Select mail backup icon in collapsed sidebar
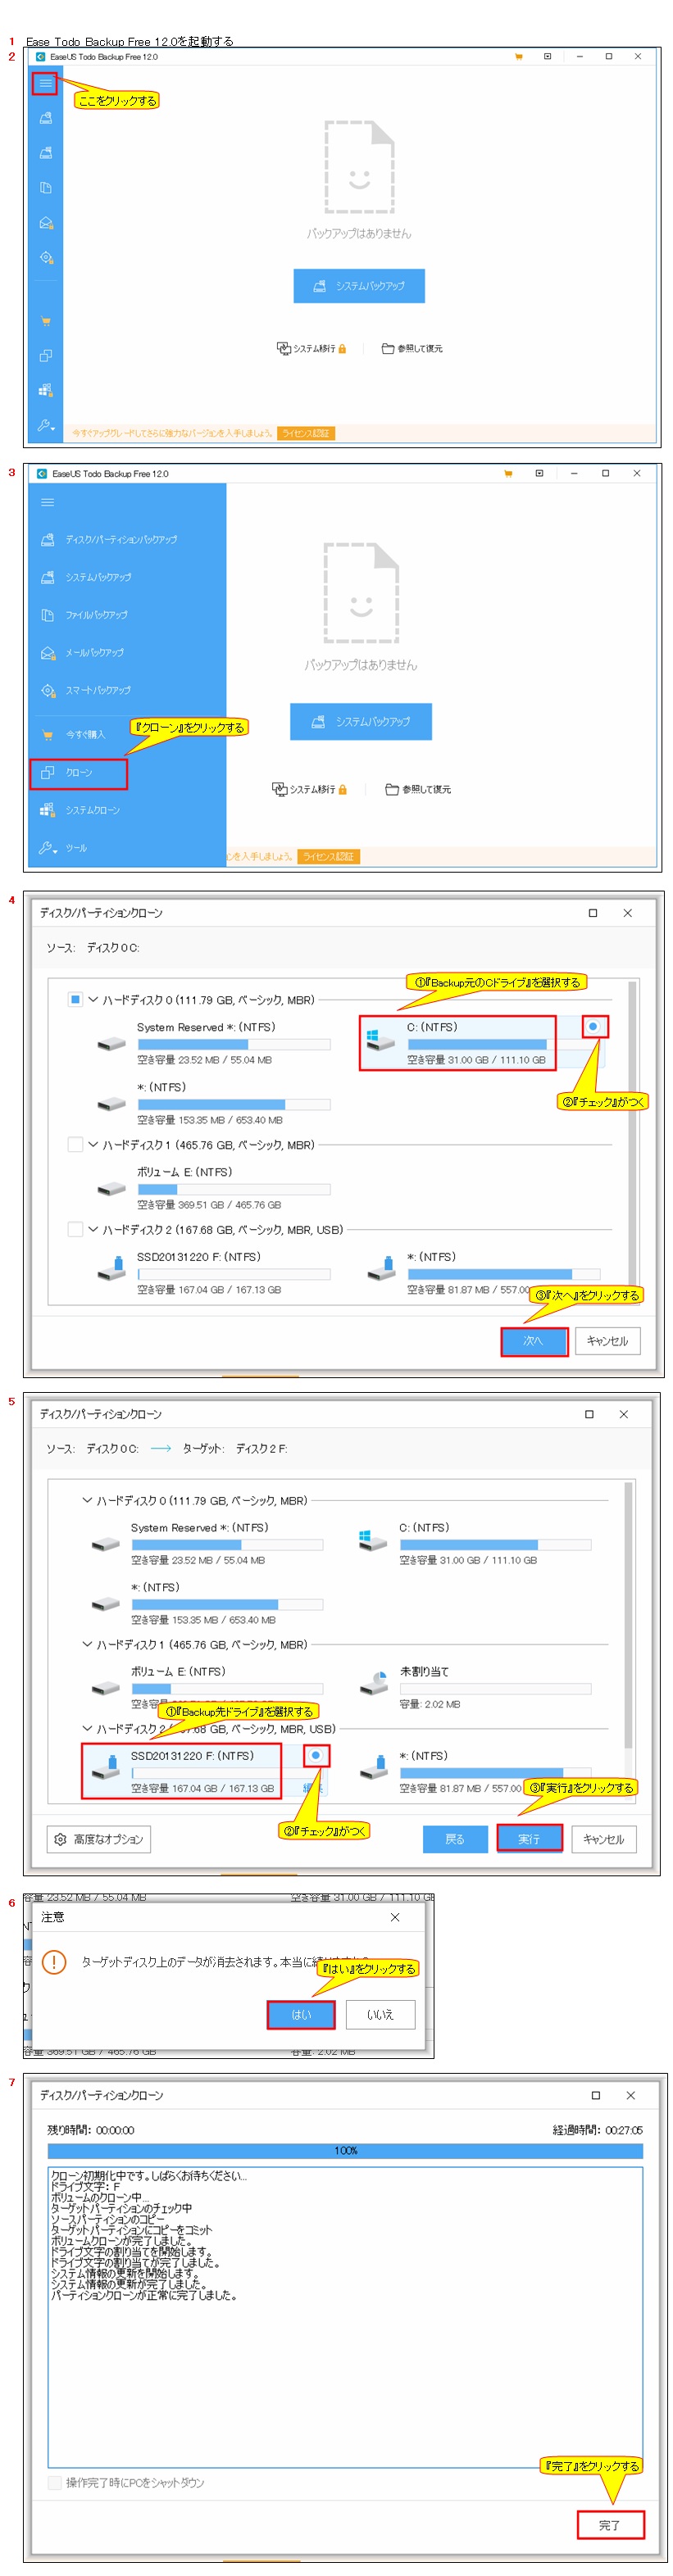The width and height of the screenshot is (673, 2576). pyautogui.click(x=45, y=223)
